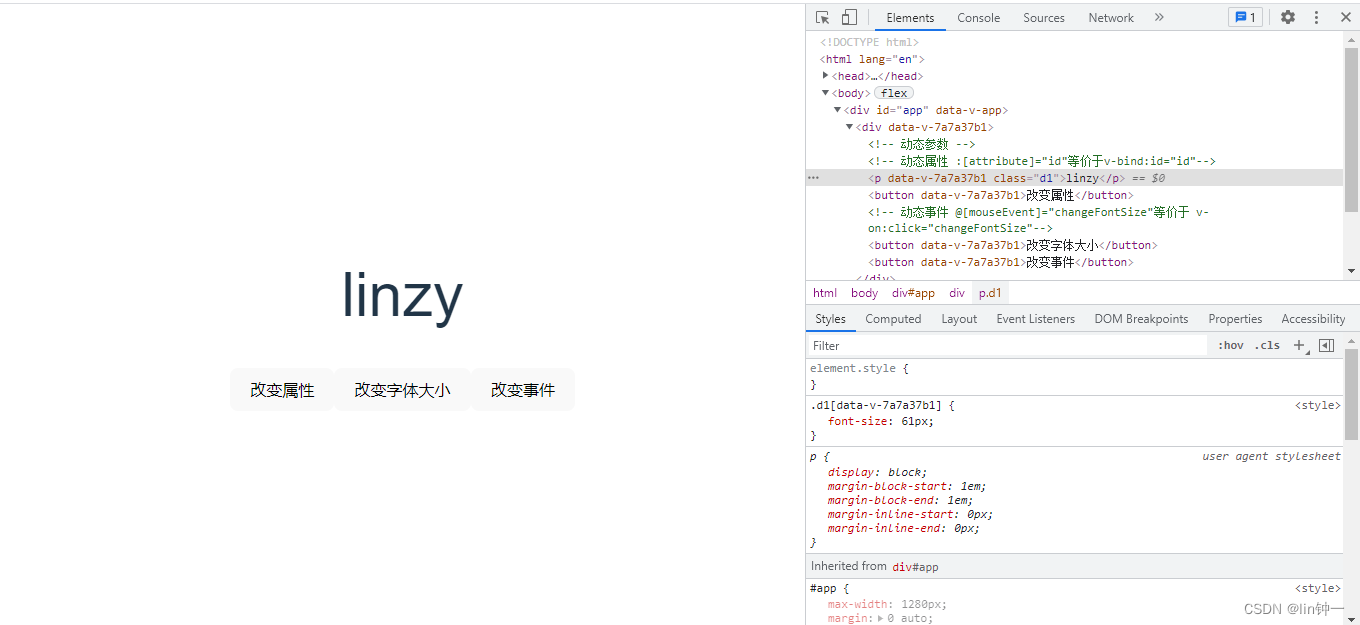This screenshot has height=625, width=1360.
Task: Toggle the device toolbar icon
Action: [x=849, y=18]
